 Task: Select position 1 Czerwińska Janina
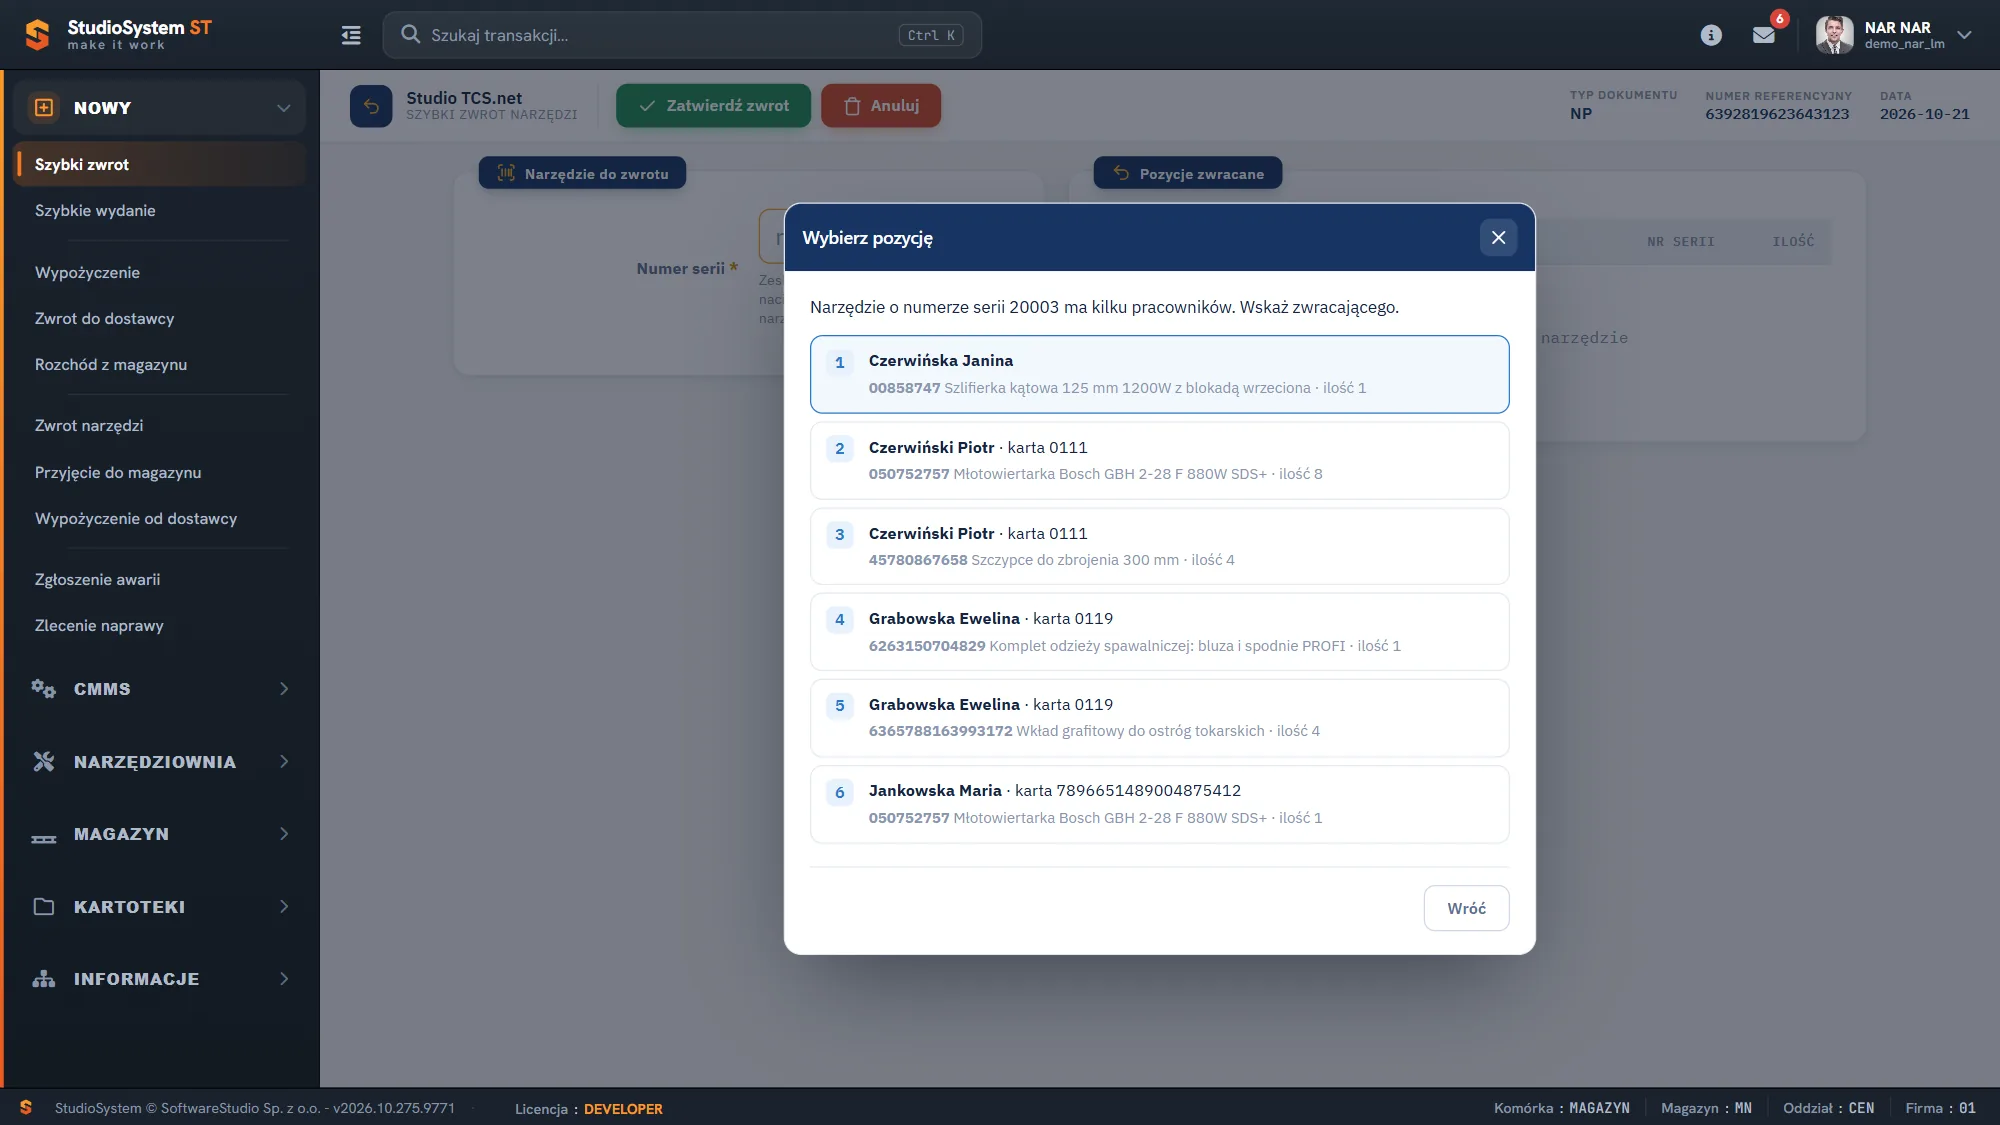pyautogui.click(x=1159, y=374)
